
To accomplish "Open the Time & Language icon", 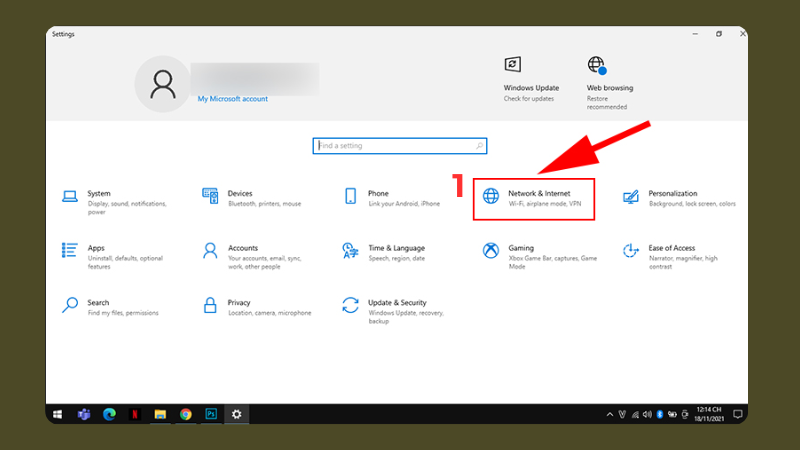I will pos(350,251).
